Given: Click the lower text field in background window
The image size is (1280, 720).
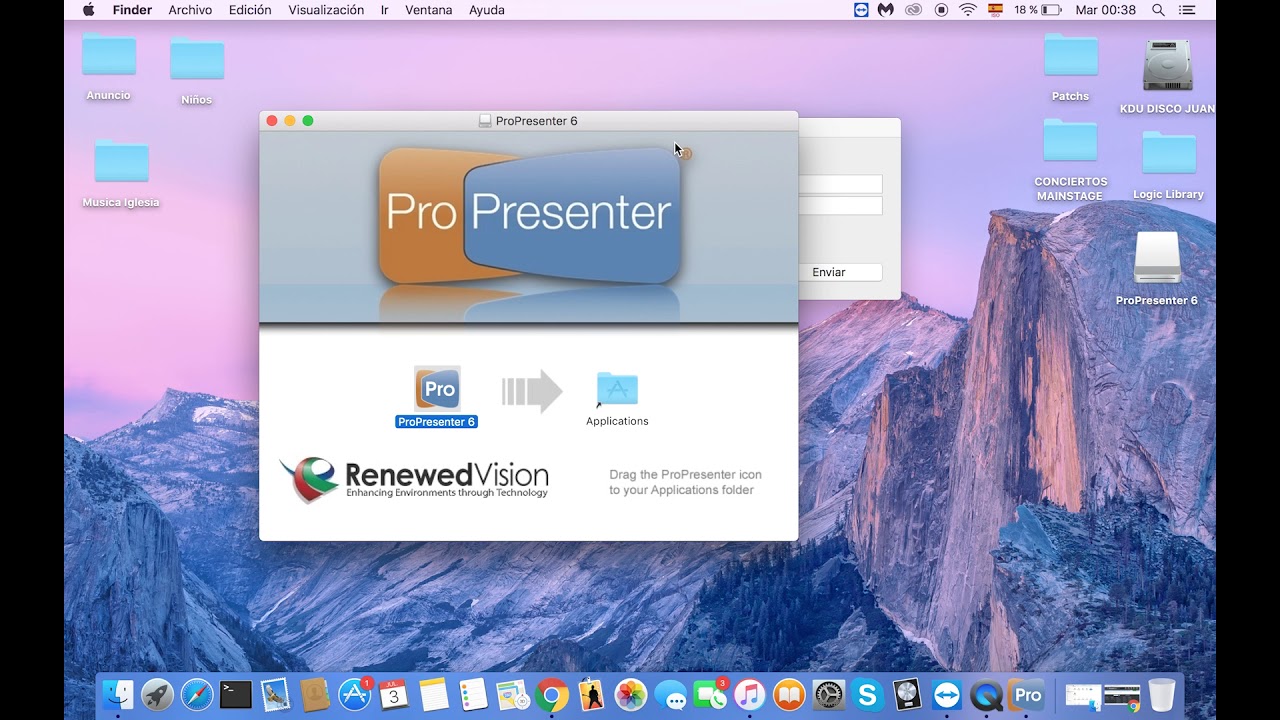Looking at the screenshot, I should pos(840,205).
